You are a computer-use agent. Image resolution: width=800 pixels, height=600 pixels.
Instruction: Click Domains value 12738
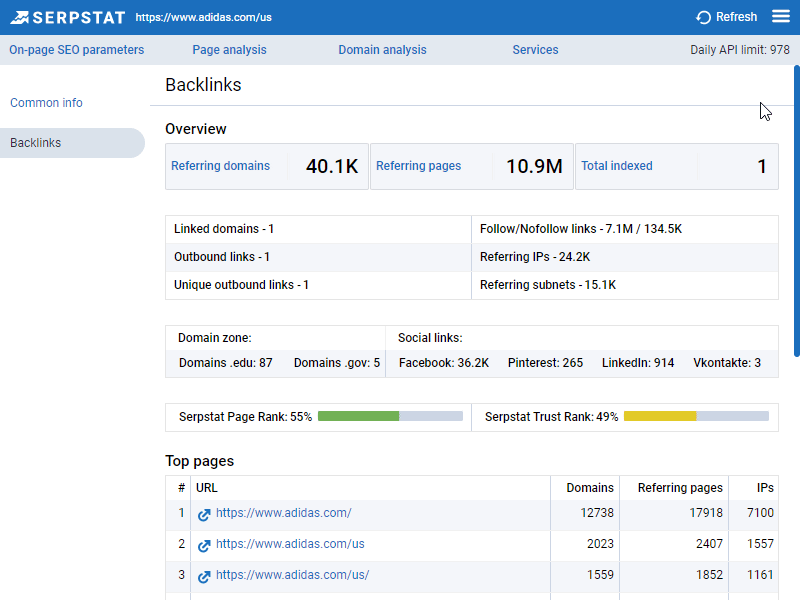tap(597, 513)
